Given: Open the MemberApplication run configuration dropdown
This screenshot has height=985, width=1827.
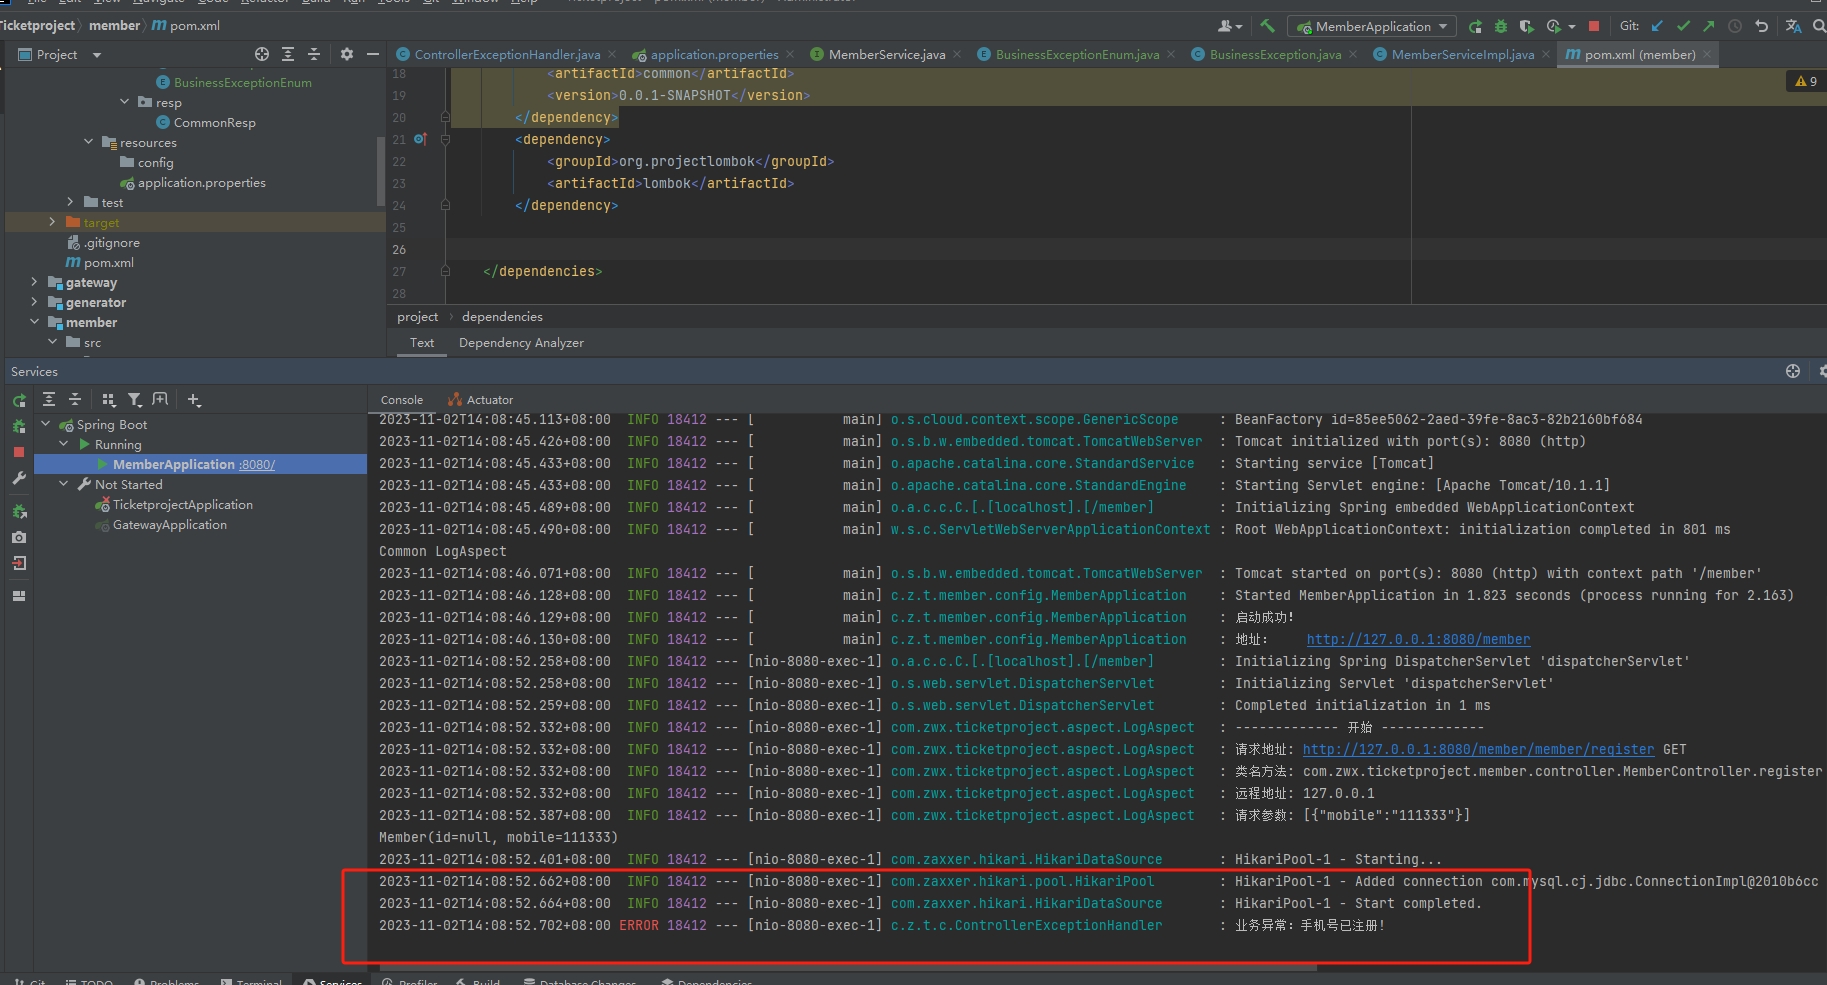Looking at the screenshot, I should [x=1372, y=27].
